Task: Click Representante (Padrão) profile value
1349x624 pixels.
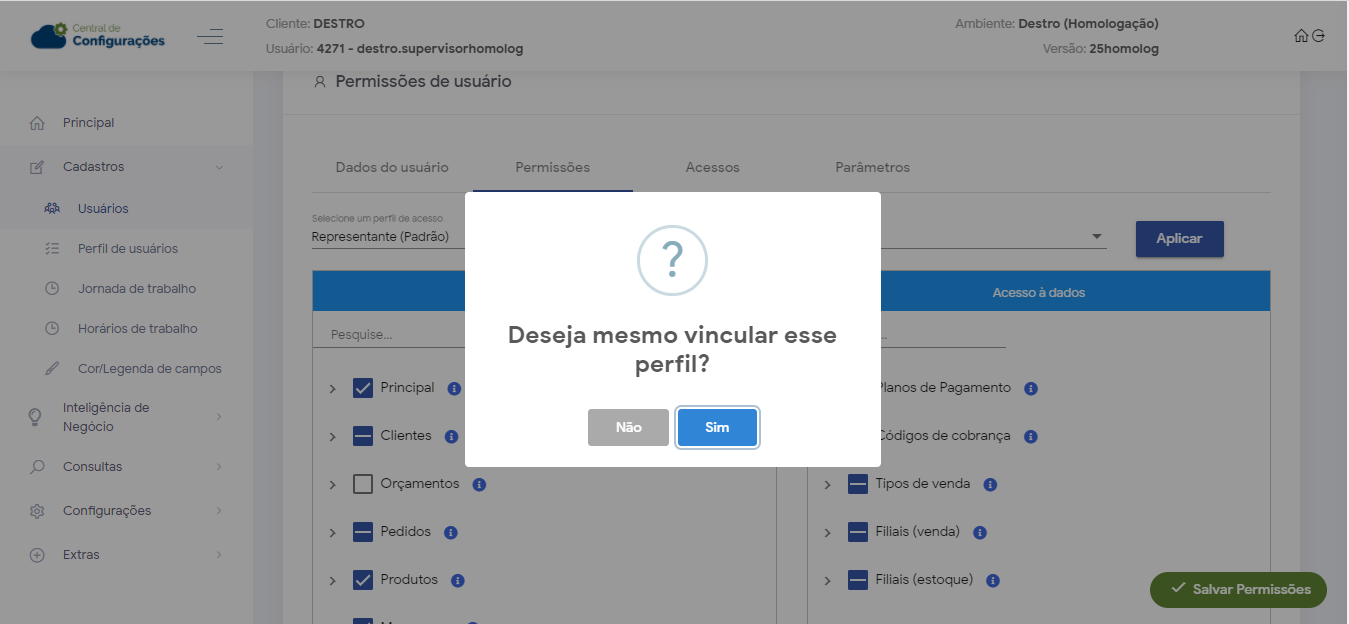Action: coord(380,237)
